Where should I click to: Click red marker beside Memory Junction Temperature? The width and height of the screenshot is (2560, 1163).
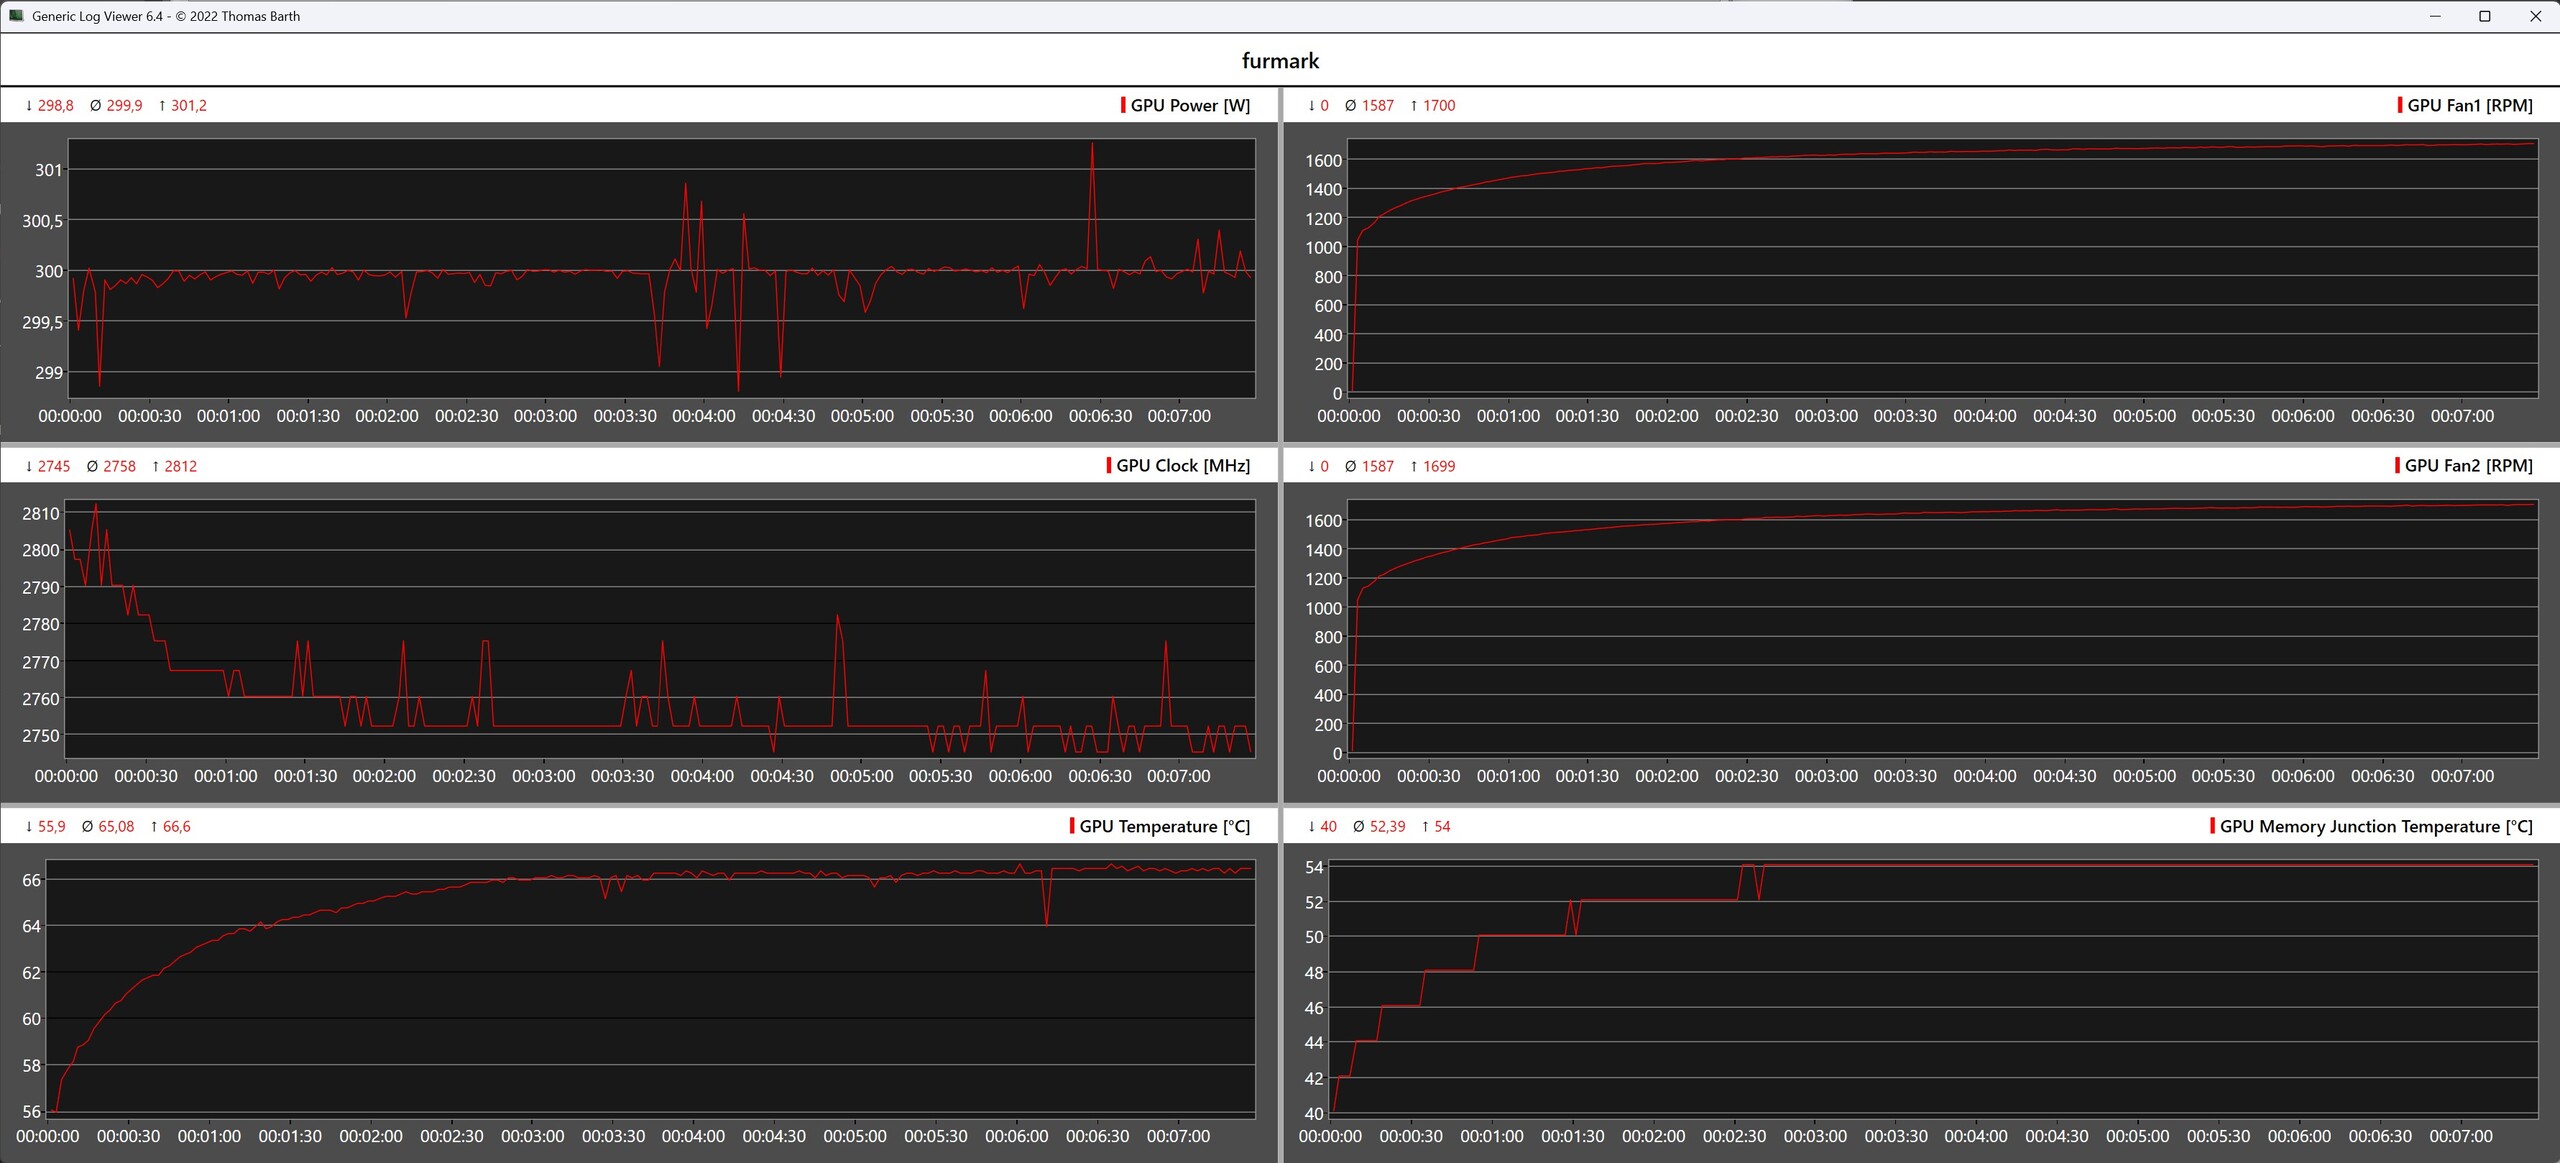pyautogui.click(x=2212, y=826)
